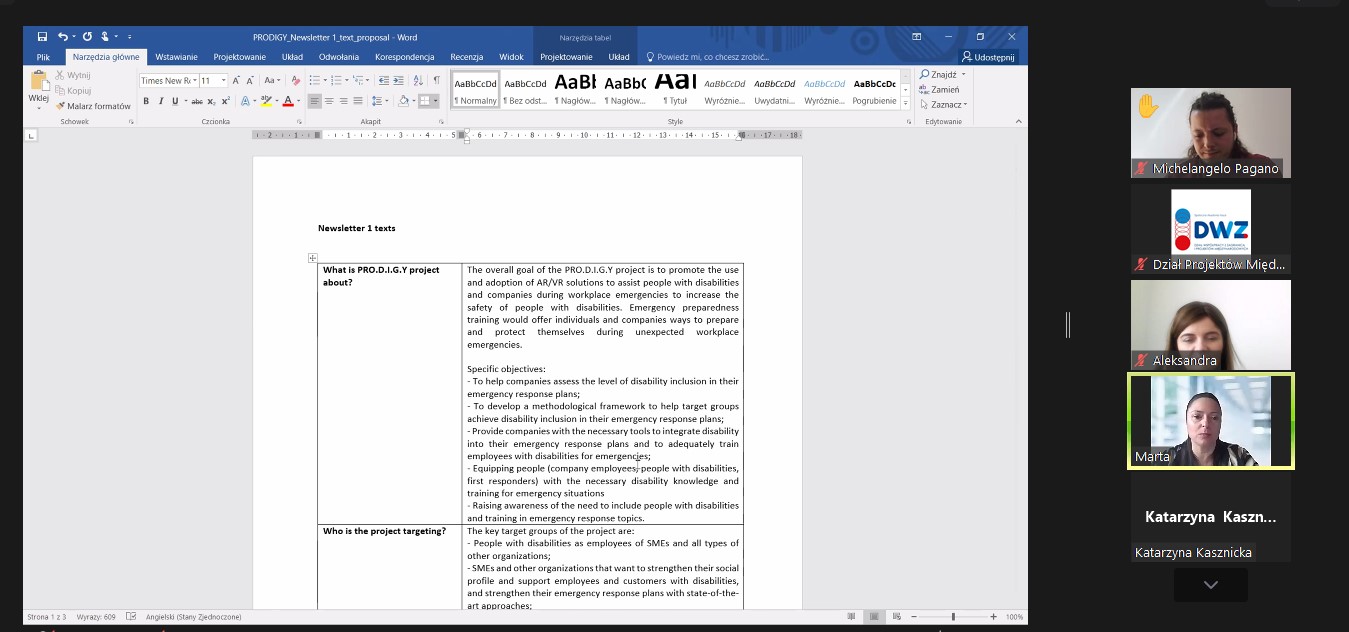Apply the Pogrubienie style
The width and height of the screenshot is (1349, 632).
[874, 89]
